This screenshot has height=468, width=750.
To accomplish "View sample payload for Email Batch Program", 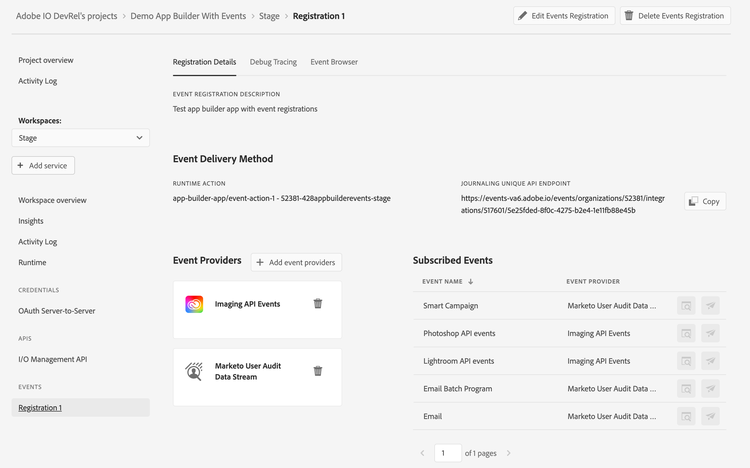I will 686,389.
